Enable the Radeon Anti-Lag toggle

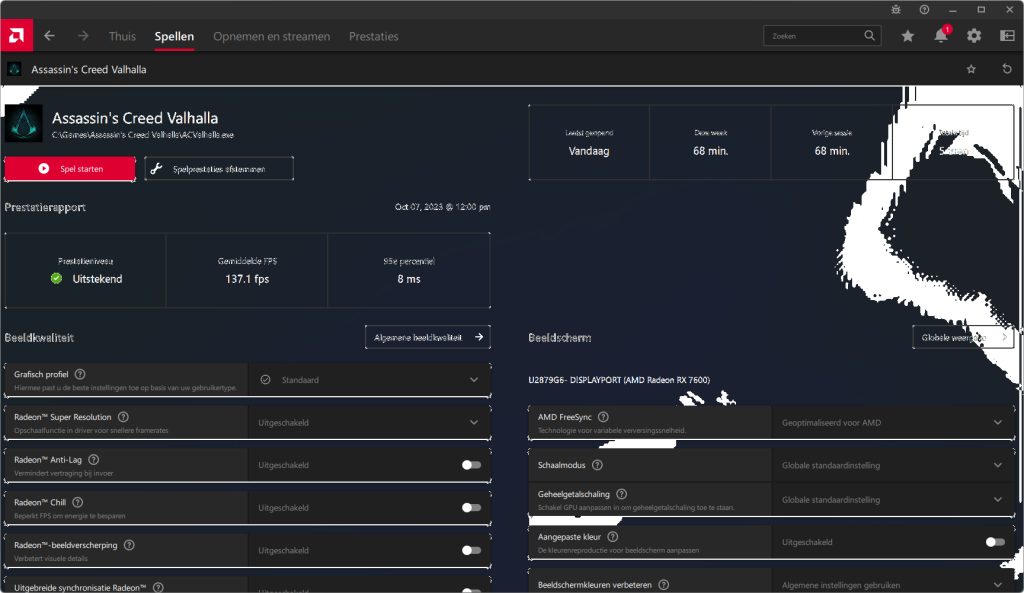pos(471,465)
